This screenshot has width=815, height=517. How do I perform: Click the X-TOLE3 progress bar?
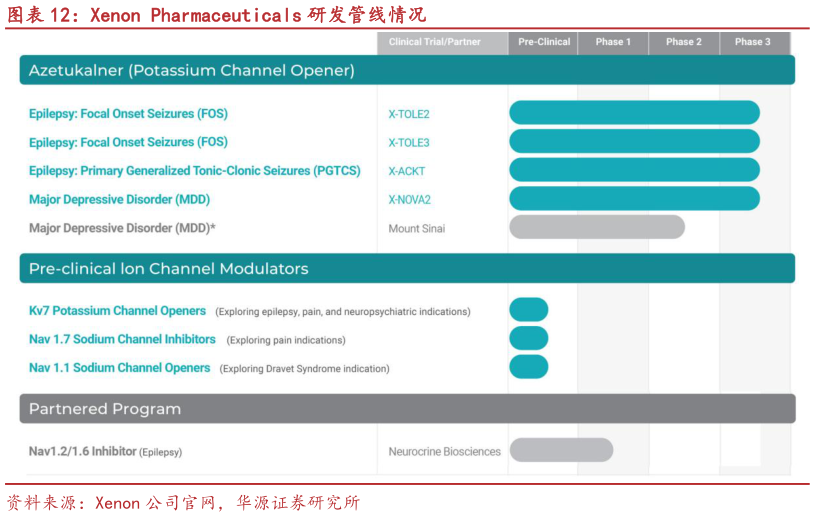pyautogui.click(x=635, y=141)
